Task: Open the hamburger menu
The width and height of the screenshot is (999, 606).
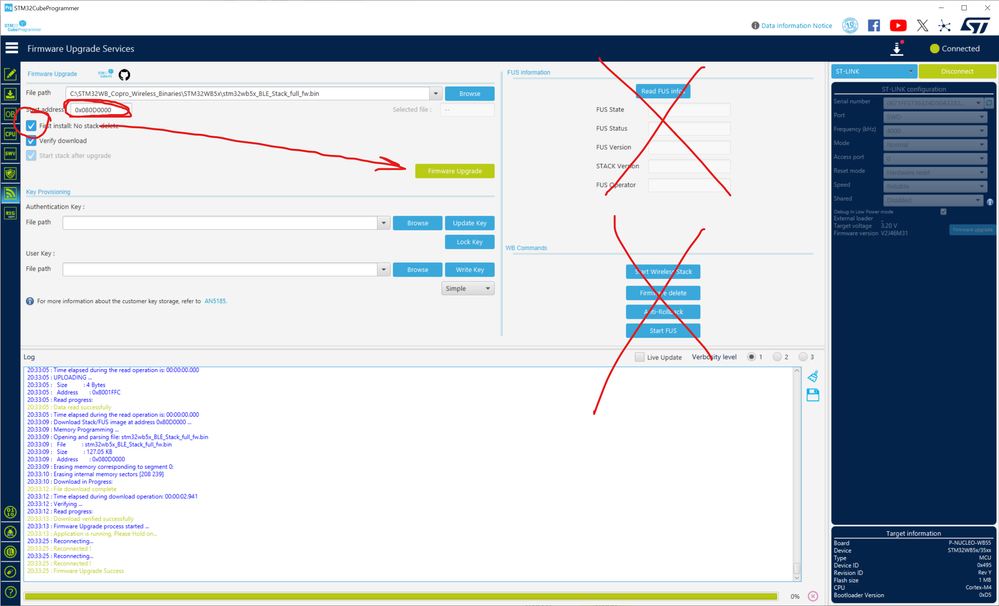Action: click(11, 48)
